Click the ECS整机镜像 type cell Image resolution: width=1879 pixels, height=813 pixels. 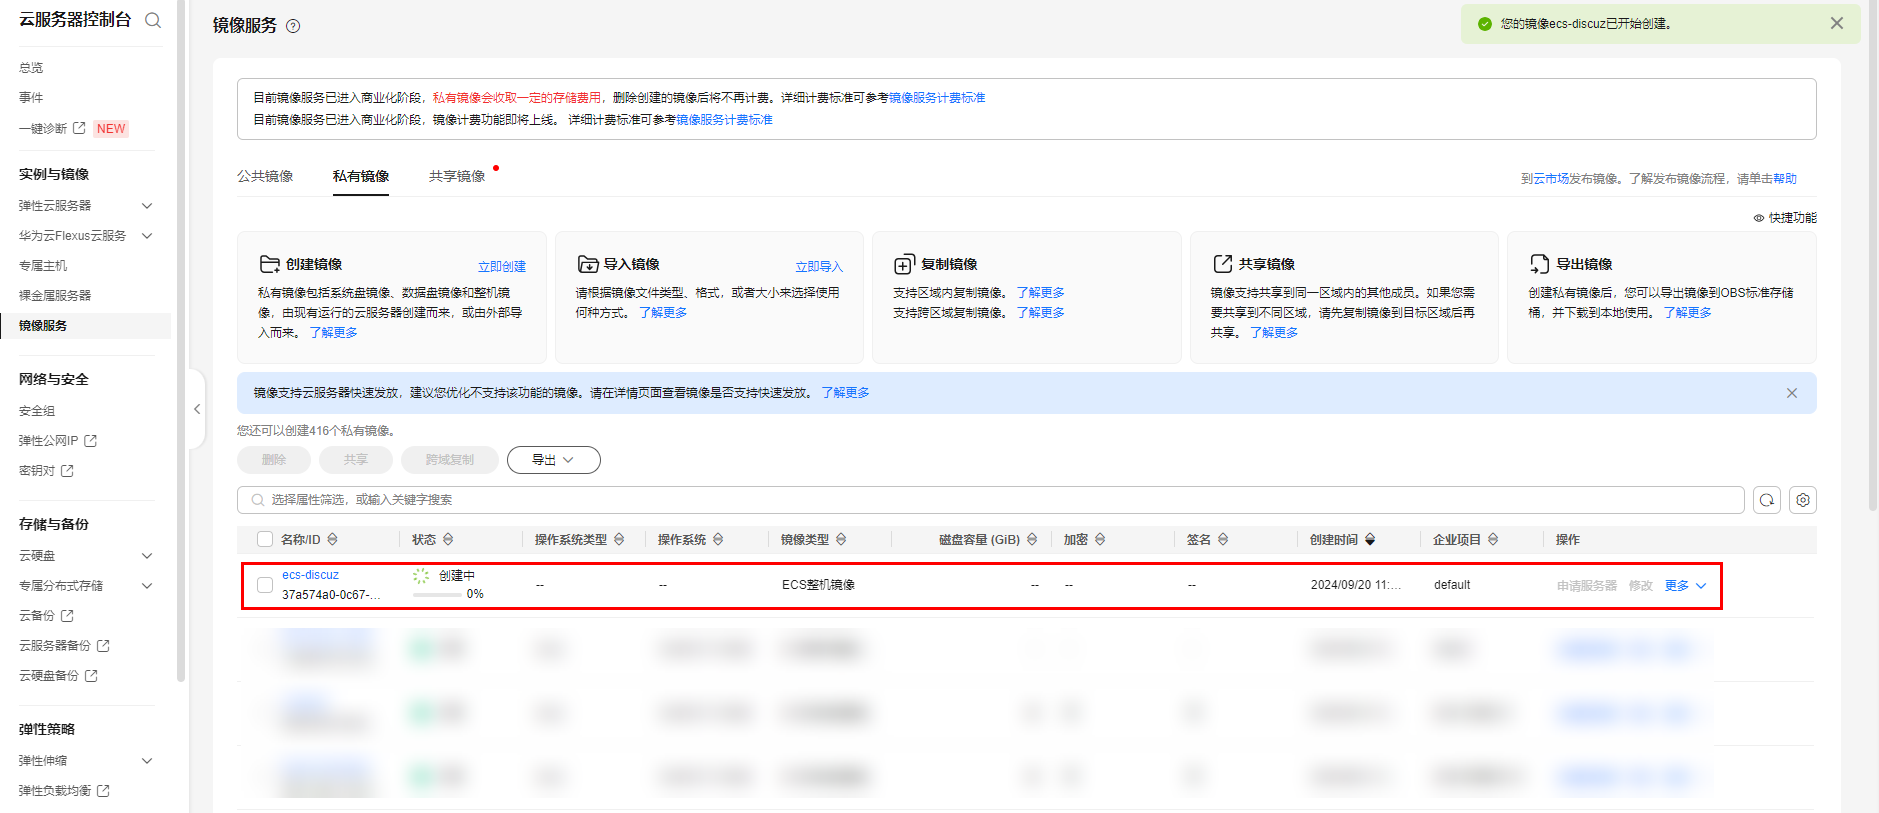point(818,585)
